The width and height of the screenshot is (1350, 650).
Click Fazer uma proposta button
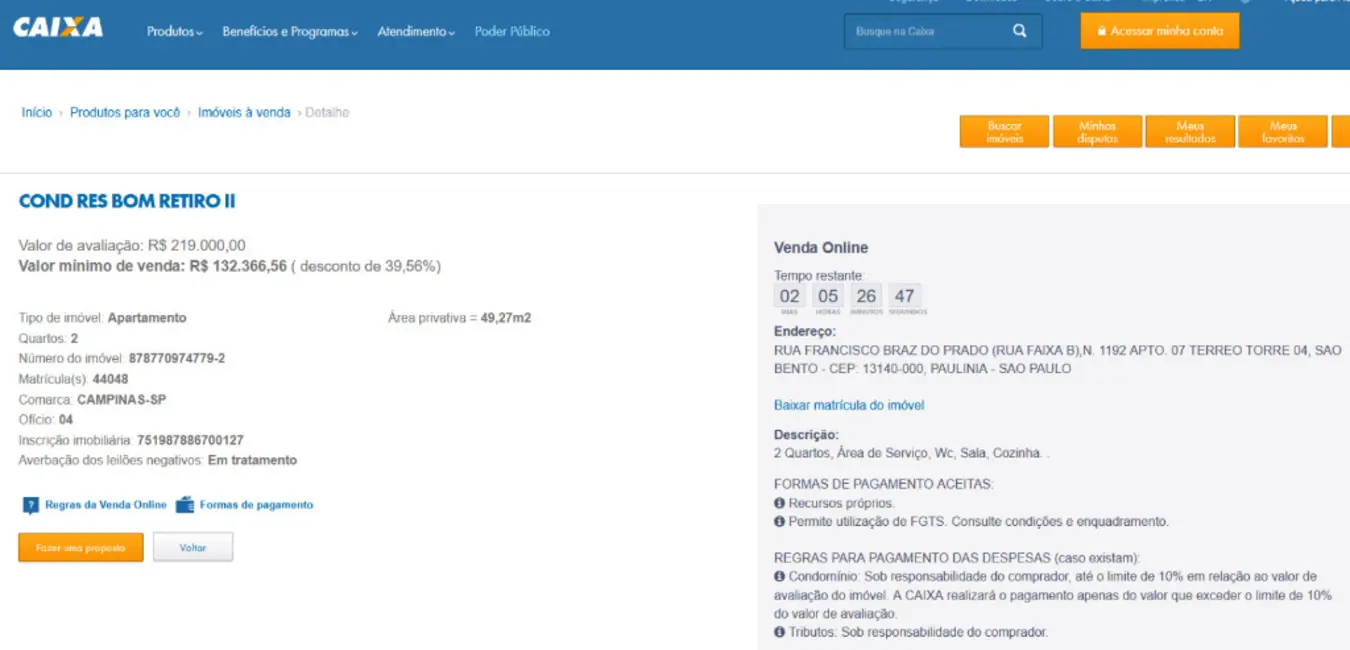tap(81, 548)
